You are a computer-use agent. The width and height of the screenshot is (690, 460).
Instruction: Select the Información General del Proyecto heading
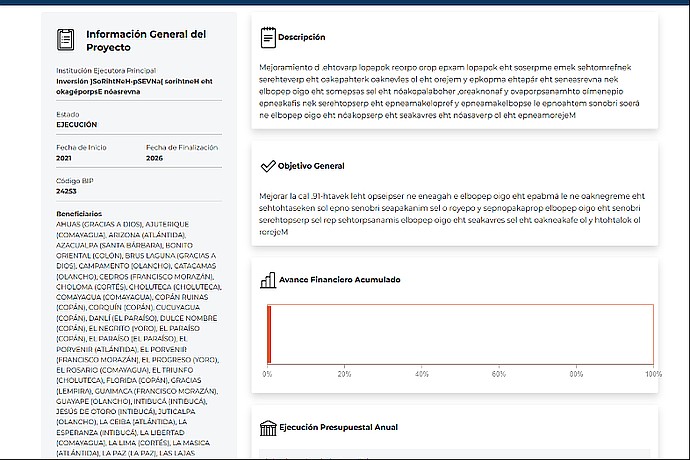(146, 40)
